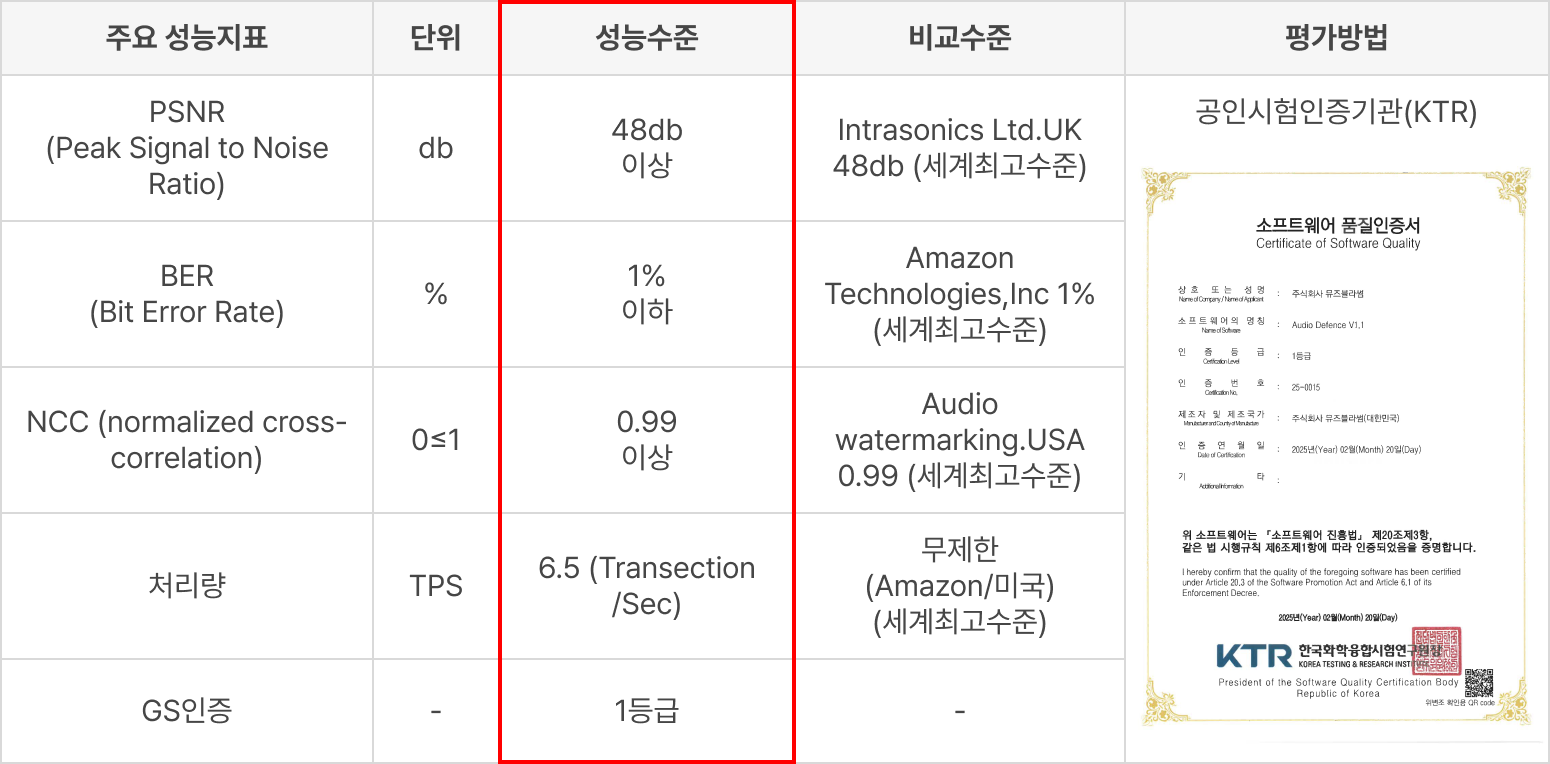Select the GS인증 row label
This screenshot has height=764, width=1550.
pos(187,711)
